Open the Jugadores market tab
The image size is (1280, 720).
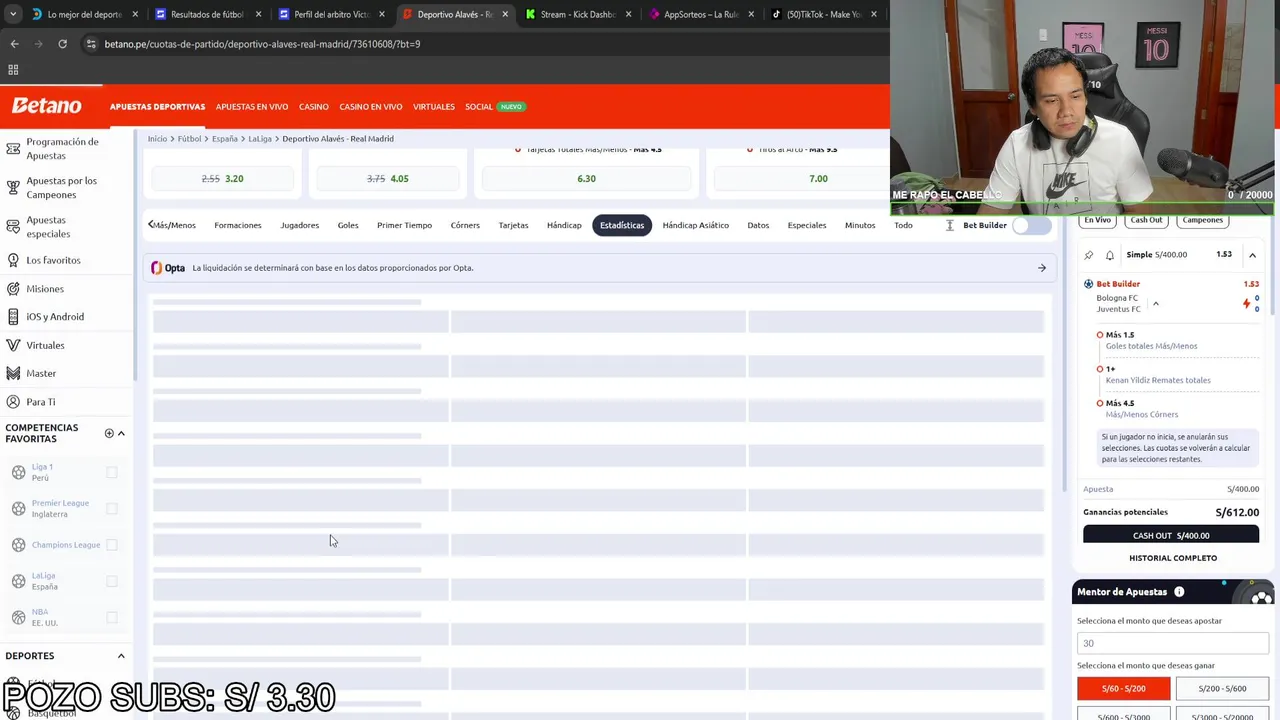point(299,225)
